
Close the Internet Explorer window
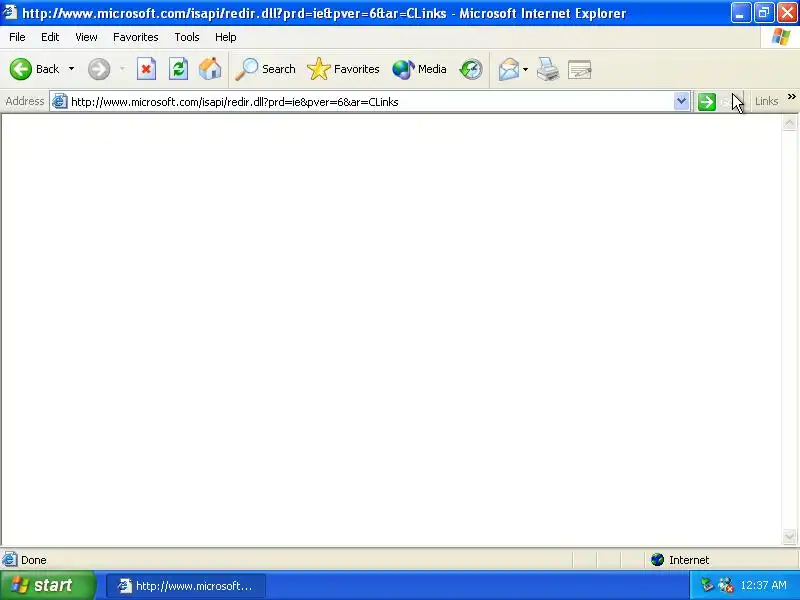click(787, 13)
